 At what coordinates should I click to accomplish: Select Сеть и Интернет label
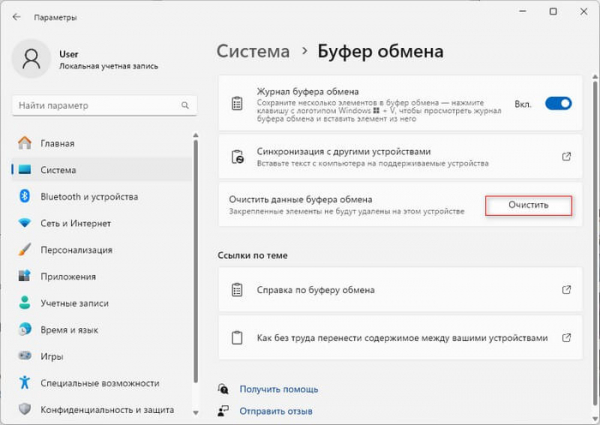click(76, 223)
